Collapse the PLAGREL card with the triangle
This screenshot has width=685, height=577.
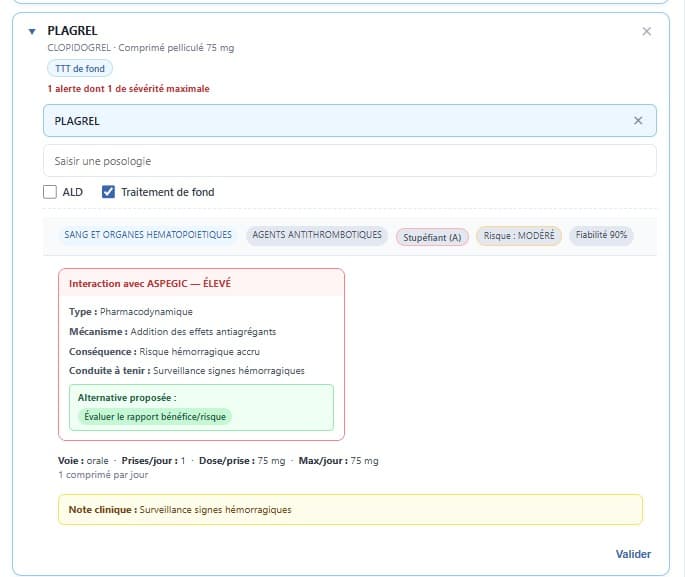pos(32,31)
